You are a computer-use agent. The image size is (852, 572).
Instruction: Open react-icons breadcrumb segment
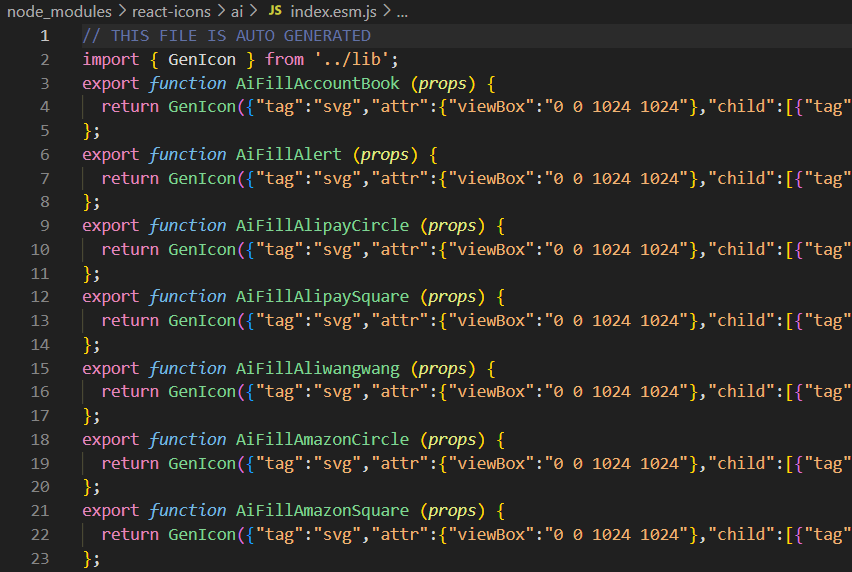171,11
